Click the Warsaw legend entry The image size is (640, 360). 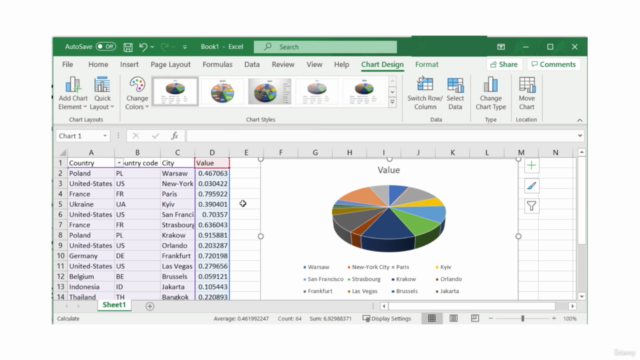(316, 267)
